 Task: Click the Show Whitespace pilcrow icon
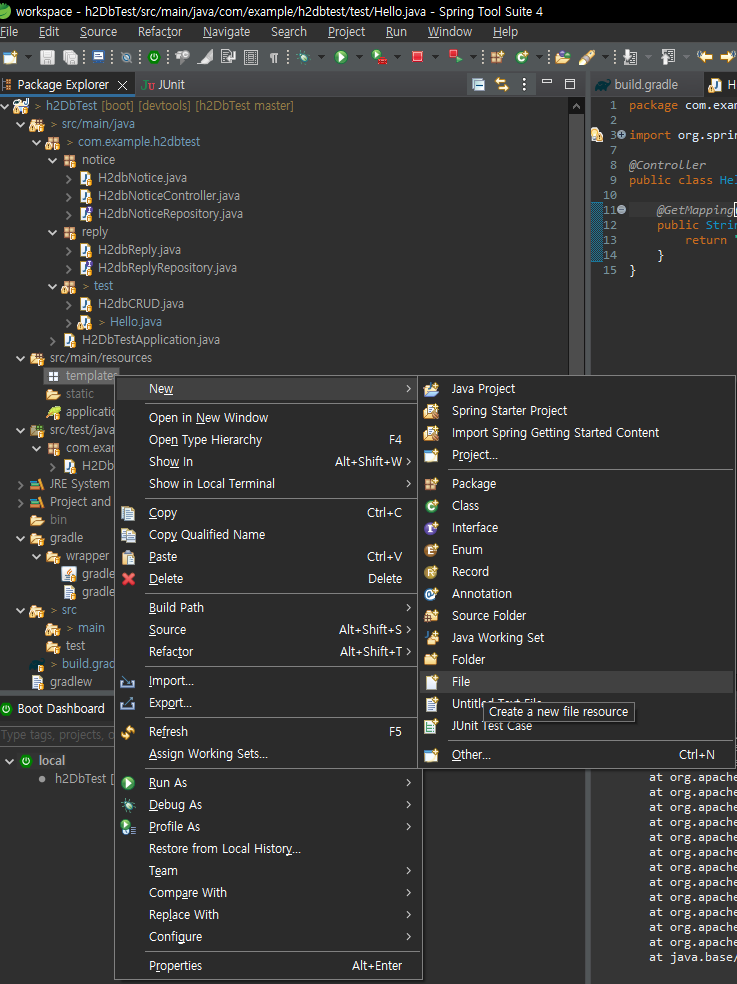pos(274,58)
